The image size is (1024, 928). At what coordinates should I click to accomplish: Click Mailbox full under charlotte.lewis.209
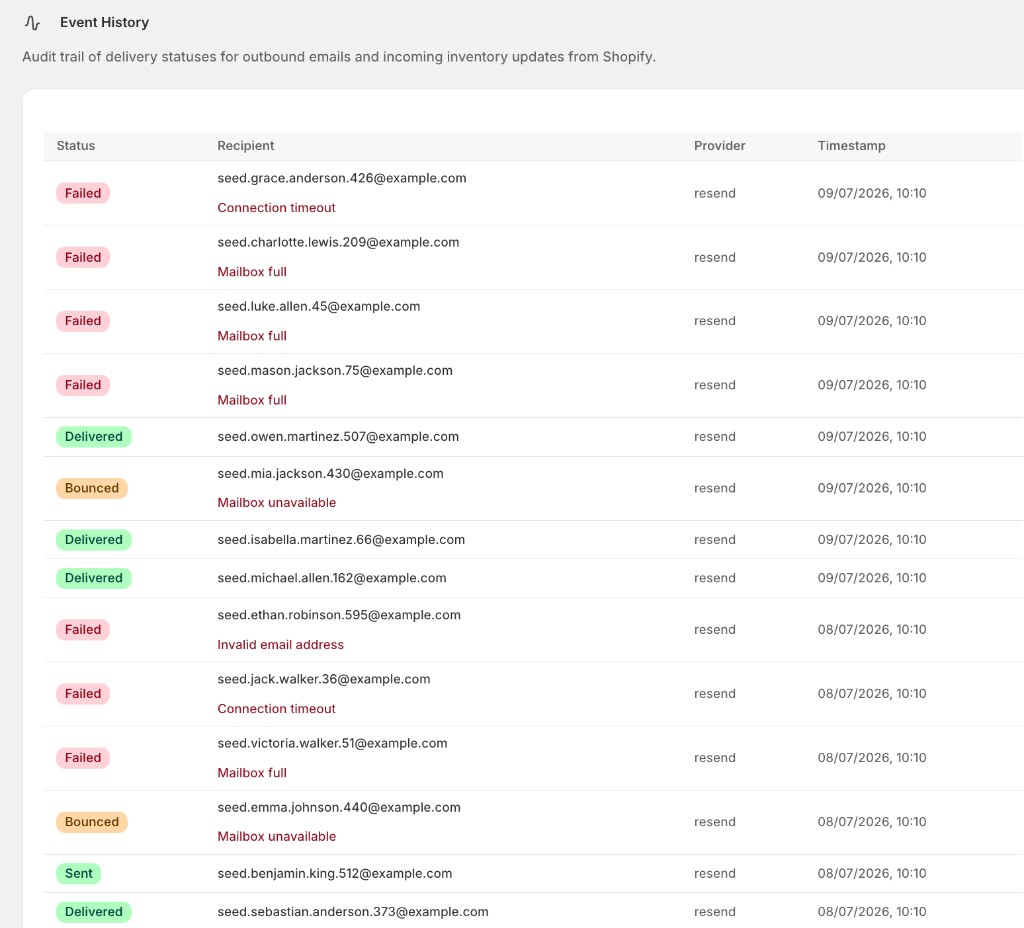click(x=252, y=272)
